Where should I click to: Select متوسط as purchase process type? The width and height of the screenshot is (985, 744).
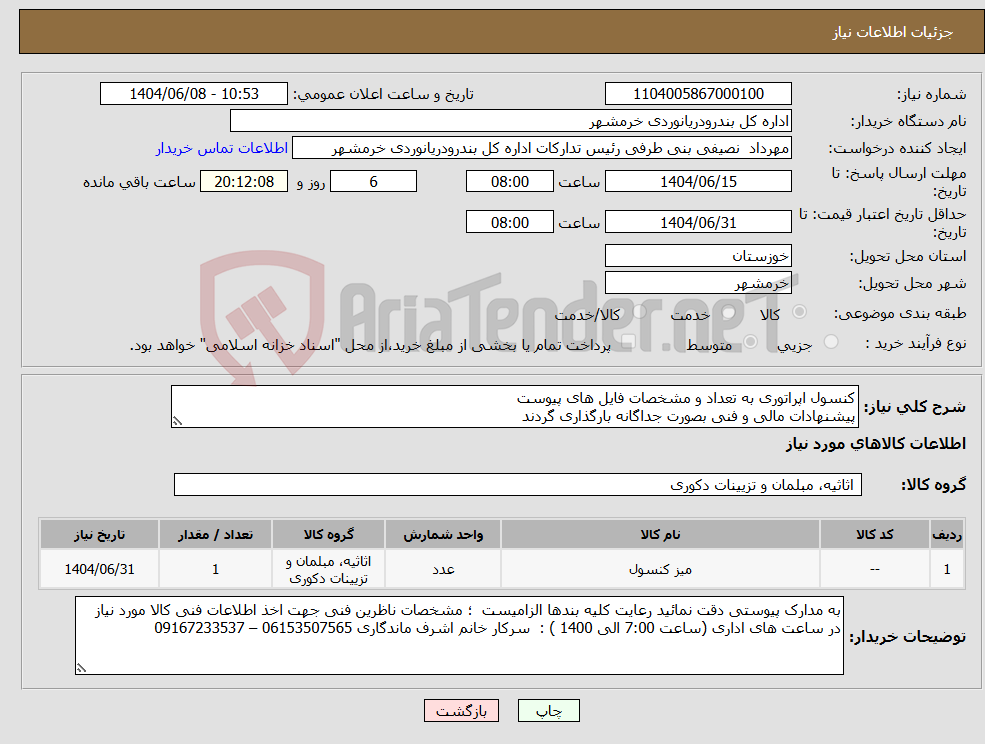click(x=749, y=342)
